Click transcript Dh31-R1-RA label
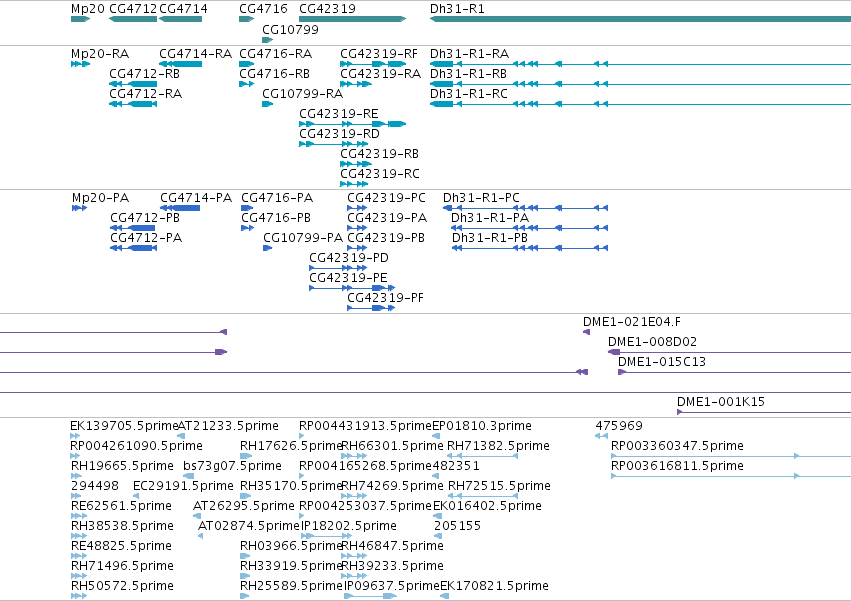This screenshot has height=601, width=851. point(469,54)
